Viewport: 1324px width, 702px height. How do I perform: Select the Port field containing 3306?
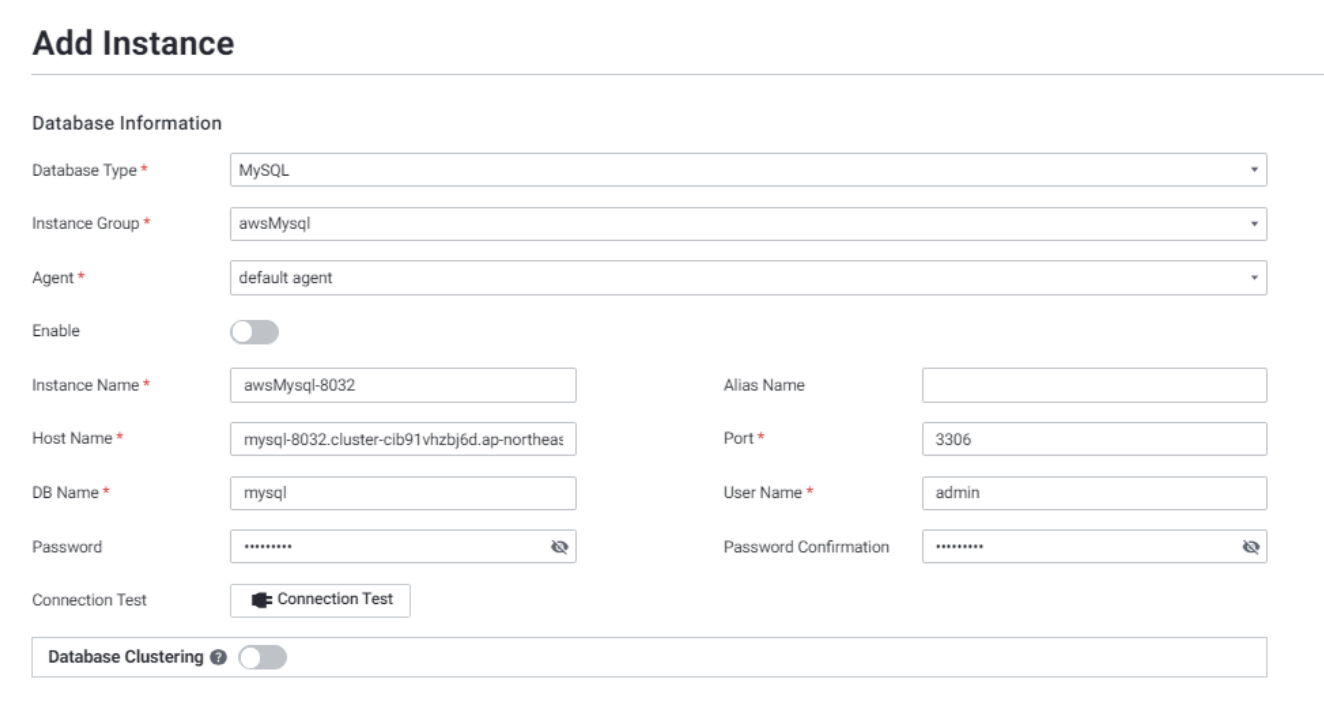pyautogui.click(x=1094, y=439)
